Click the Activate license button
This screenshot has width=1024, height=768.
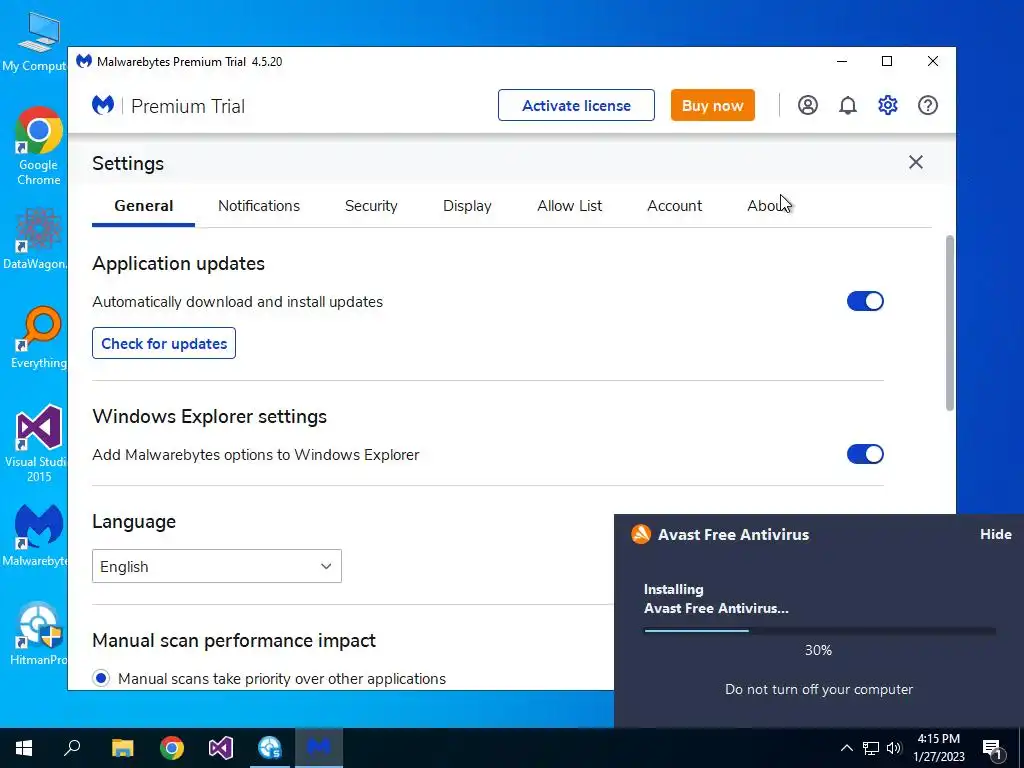[576, 105]
